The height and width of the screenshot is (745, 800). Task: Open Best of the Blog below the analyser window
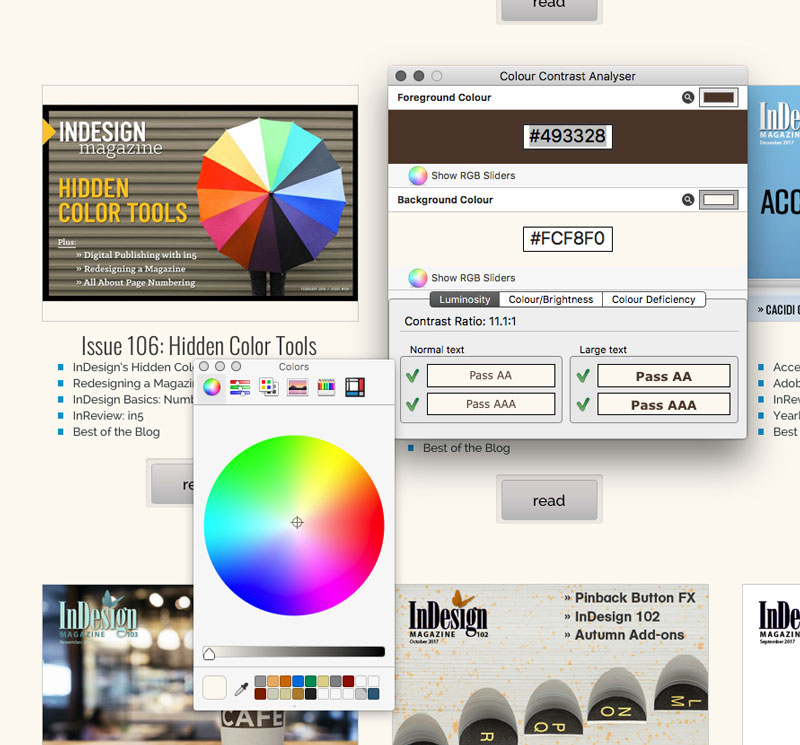point(466,448)
